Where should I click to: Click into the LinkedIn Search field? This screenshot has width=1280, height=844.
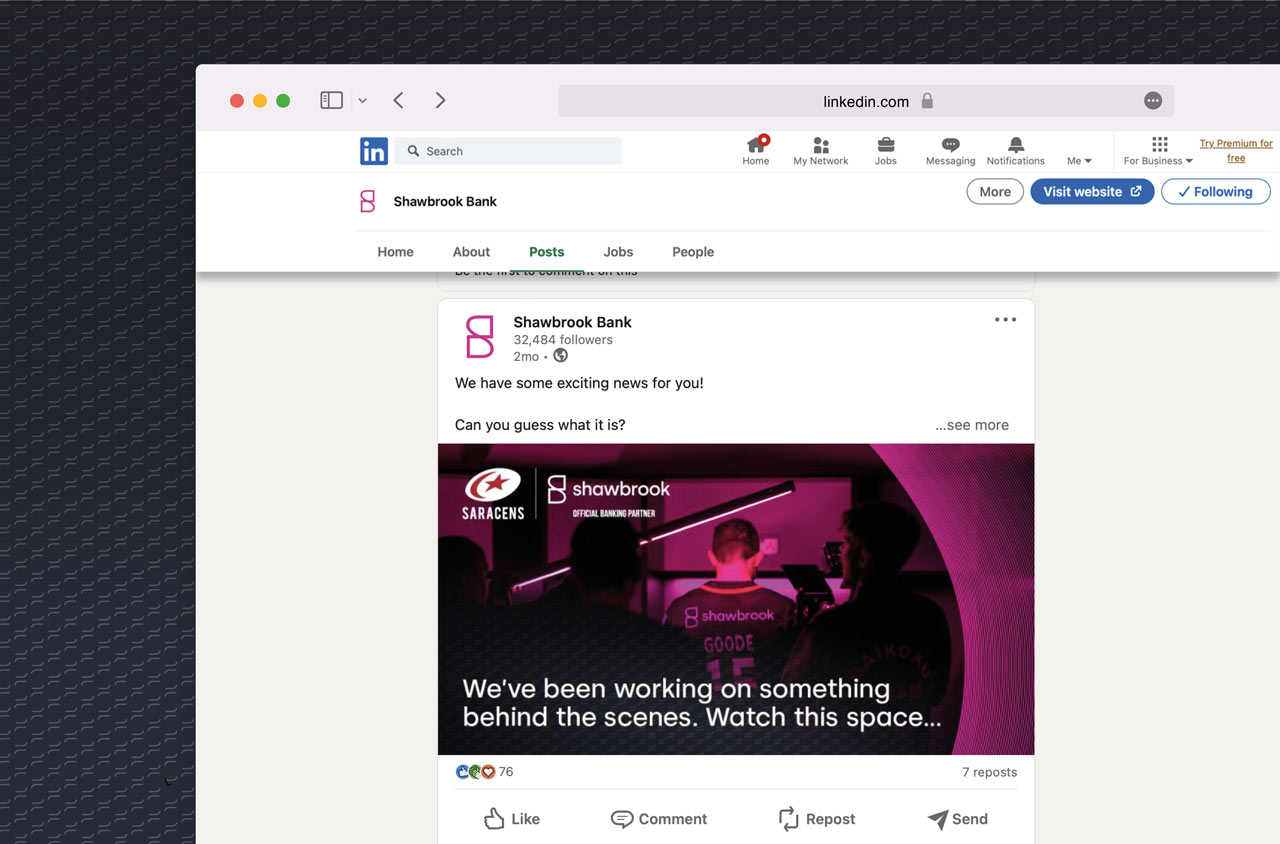[508, 151]
